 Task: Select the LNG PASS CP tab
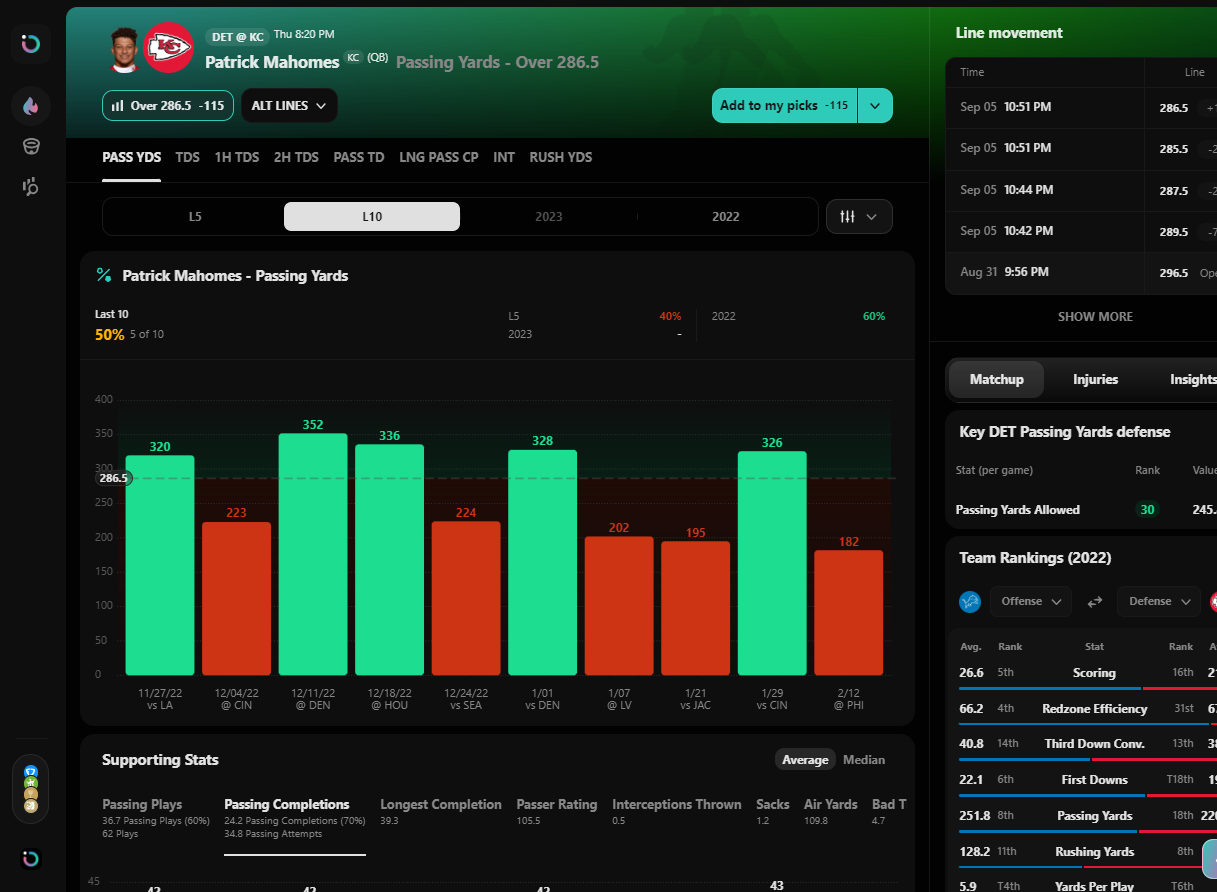439,158
